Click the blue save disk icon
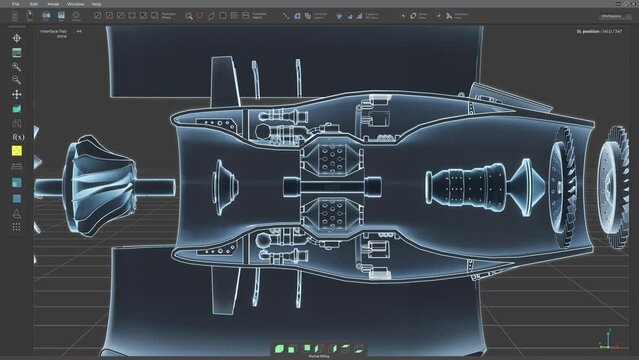Screen dimensions: 639x360 click(61, 16)
